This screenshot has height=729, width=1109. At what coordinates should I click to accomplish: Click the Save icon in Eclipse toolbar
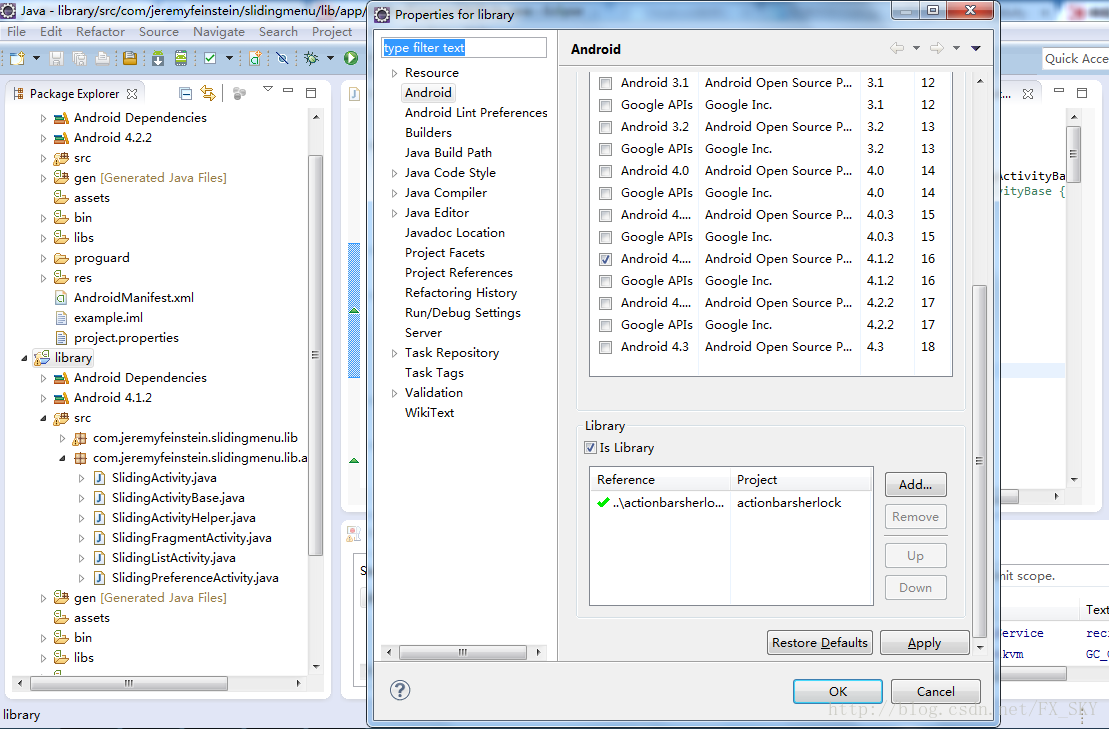(57, 59)
